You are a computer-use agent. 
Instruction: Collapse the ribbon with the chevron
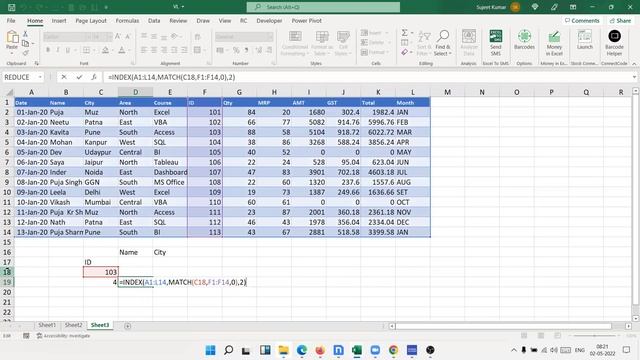pos(634,64)
